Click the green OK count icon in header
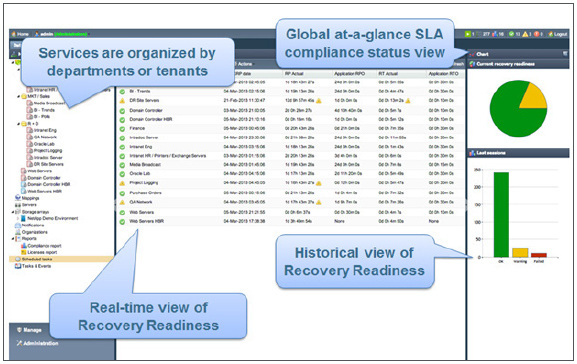The image size is (577, 364). click(511, 34)
